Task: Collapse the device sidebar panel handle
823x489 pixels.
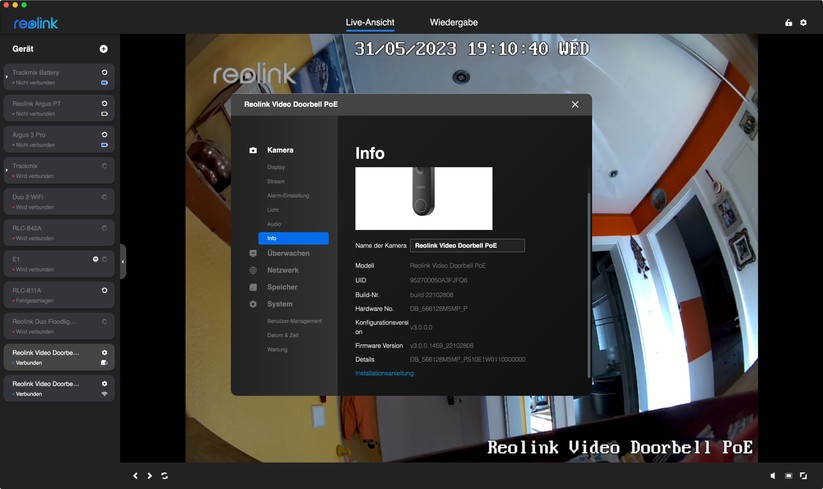Action: click(123, 261)
